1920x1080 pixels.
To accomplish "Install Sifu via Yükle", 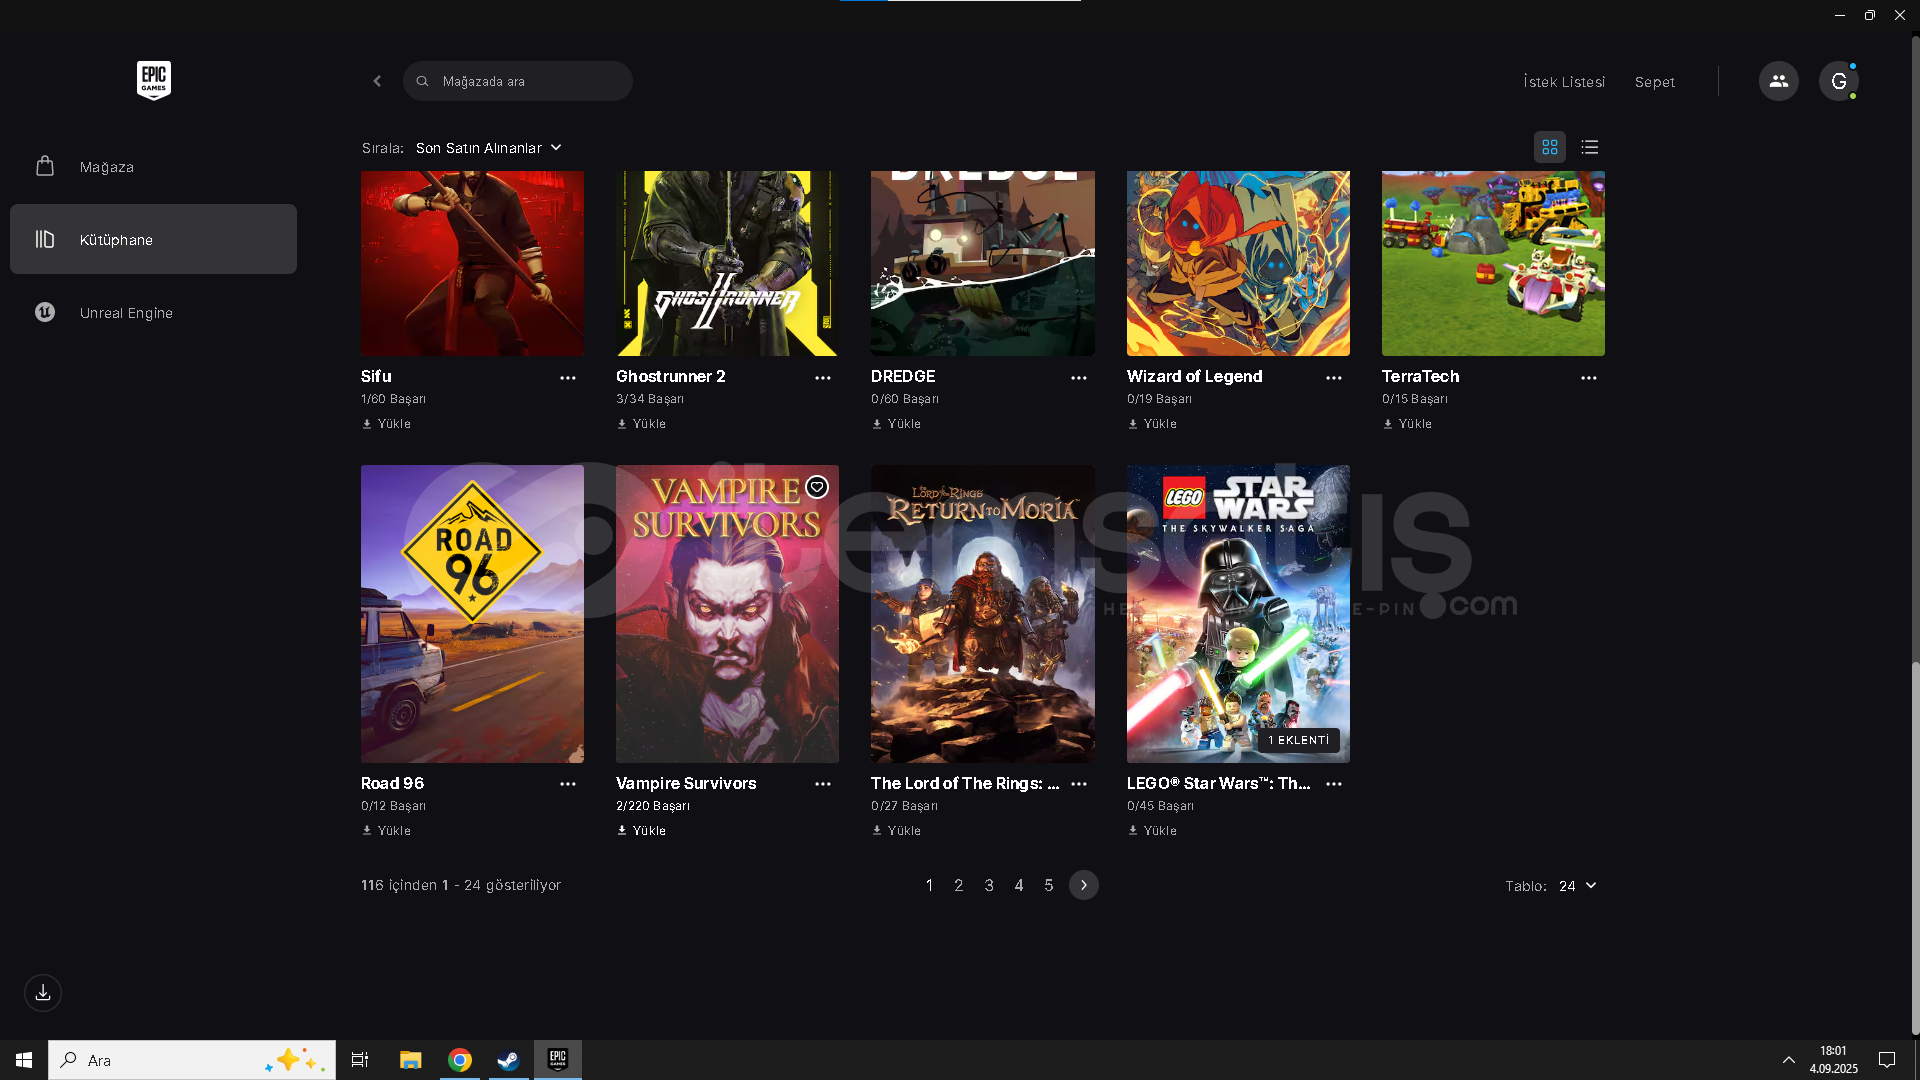I will pos(387,424).
